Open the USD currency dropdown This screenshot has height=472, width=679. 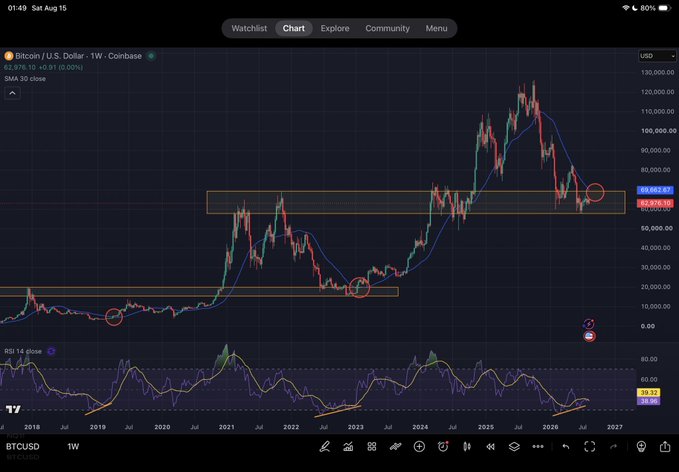click(x=657, y=56)
